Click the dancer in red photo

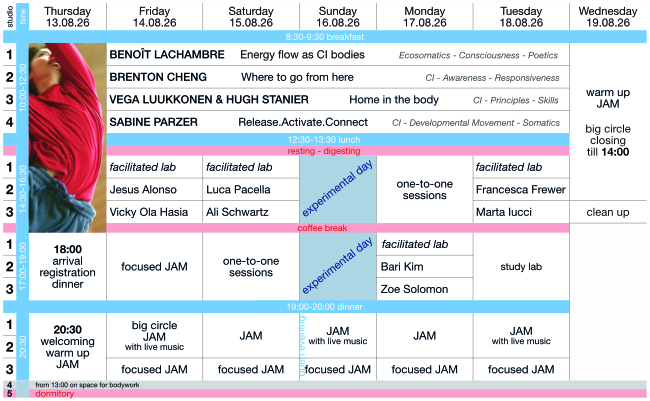[x=68, y=138]
